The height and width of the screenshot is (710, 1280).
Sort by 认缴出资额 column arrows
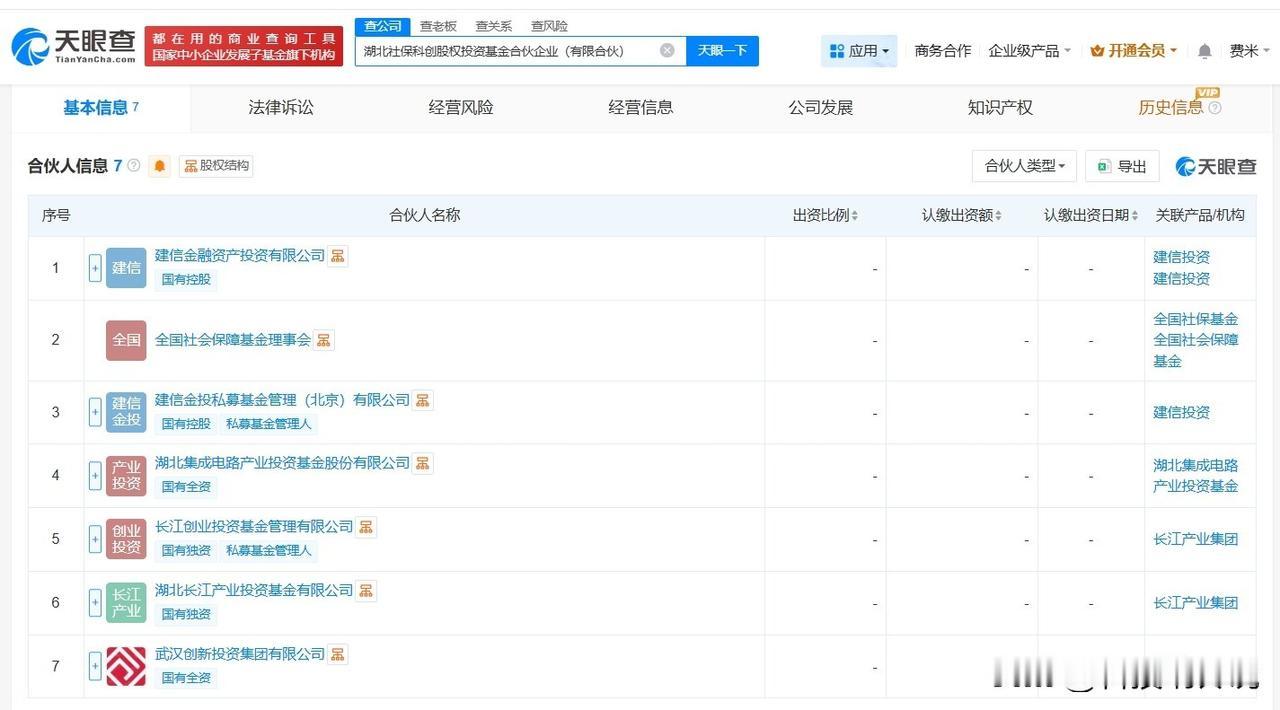click(x=998, y=216)
